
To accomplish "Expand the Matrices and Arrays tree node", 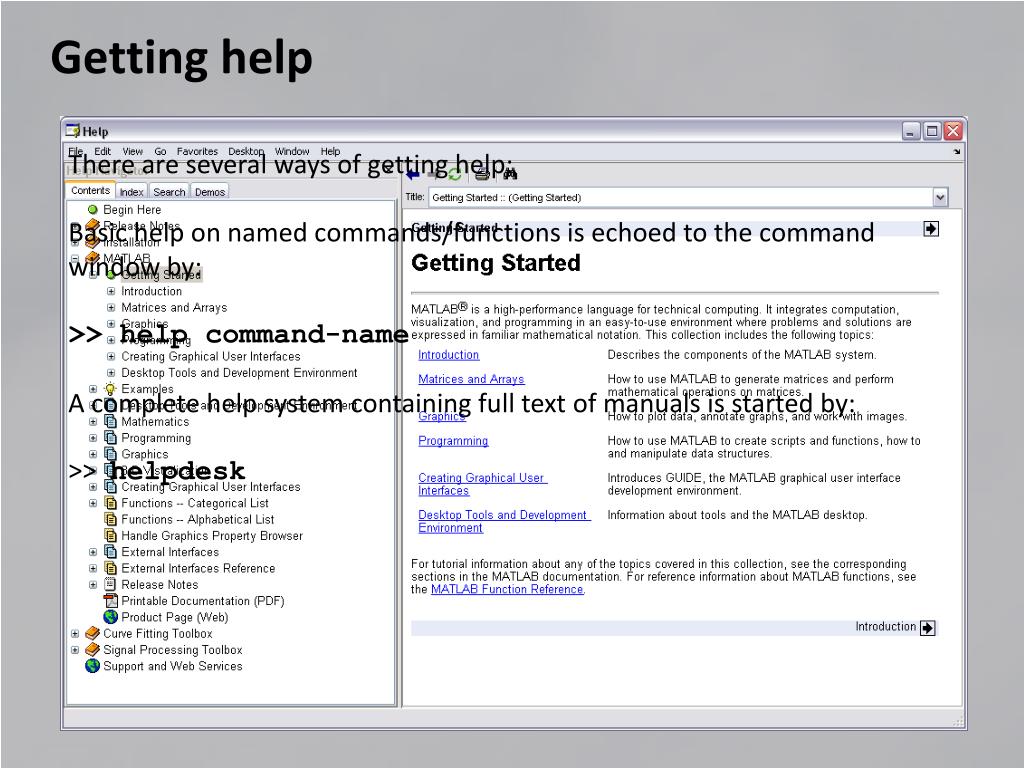I will click(111, 308).
